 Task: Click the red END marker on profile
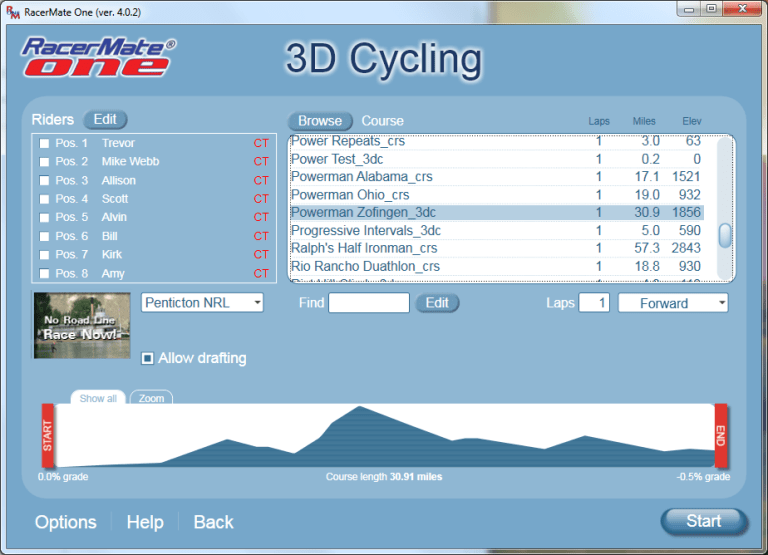pyautogui.click(x=720, y=436)
